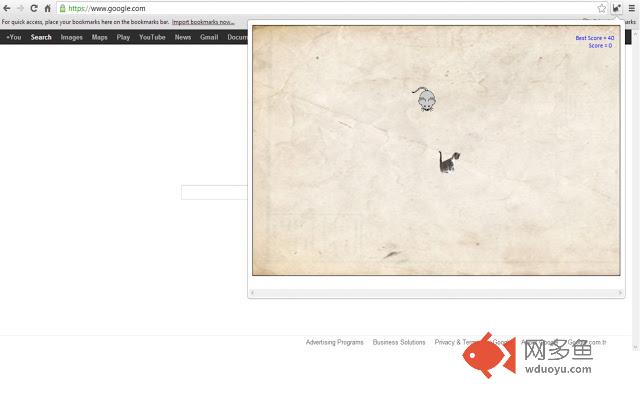Follow the Advertising Programs footer link
The image size is (640, 400).
click(334, 342)
